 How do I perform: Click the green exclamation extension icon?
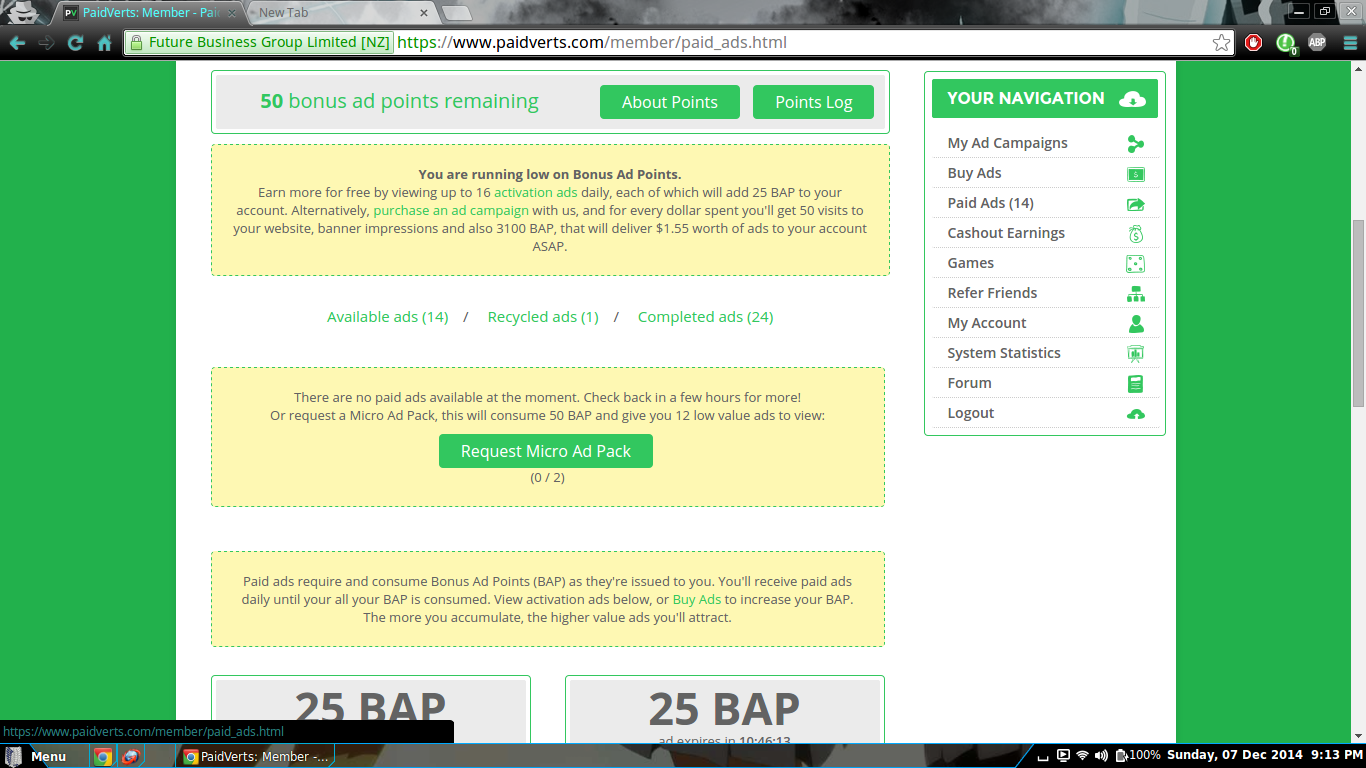tap(1286, 43)
